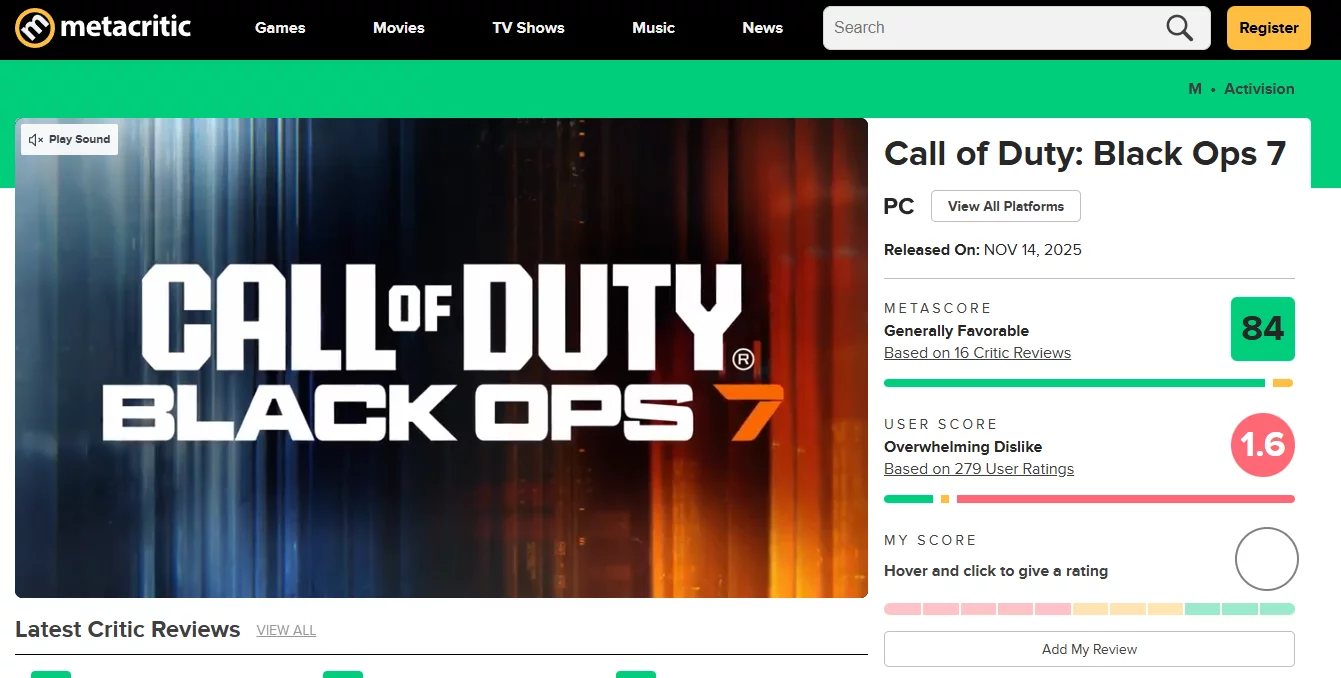This screenshot has width=1341, height=678.
Task: Open the Movies menu
Action: (x=399, y=28)
